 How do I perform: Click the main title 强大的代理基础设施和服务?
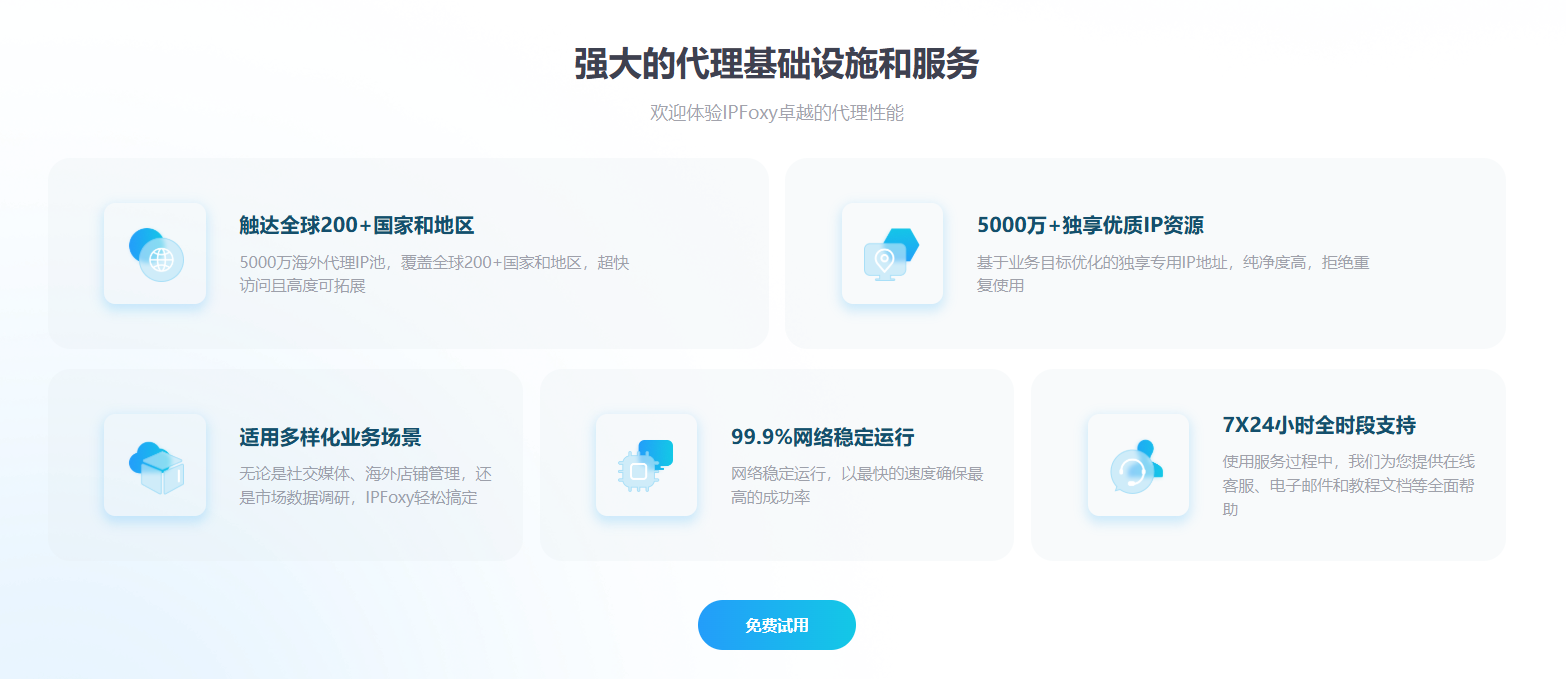click(x=777, y=64)
